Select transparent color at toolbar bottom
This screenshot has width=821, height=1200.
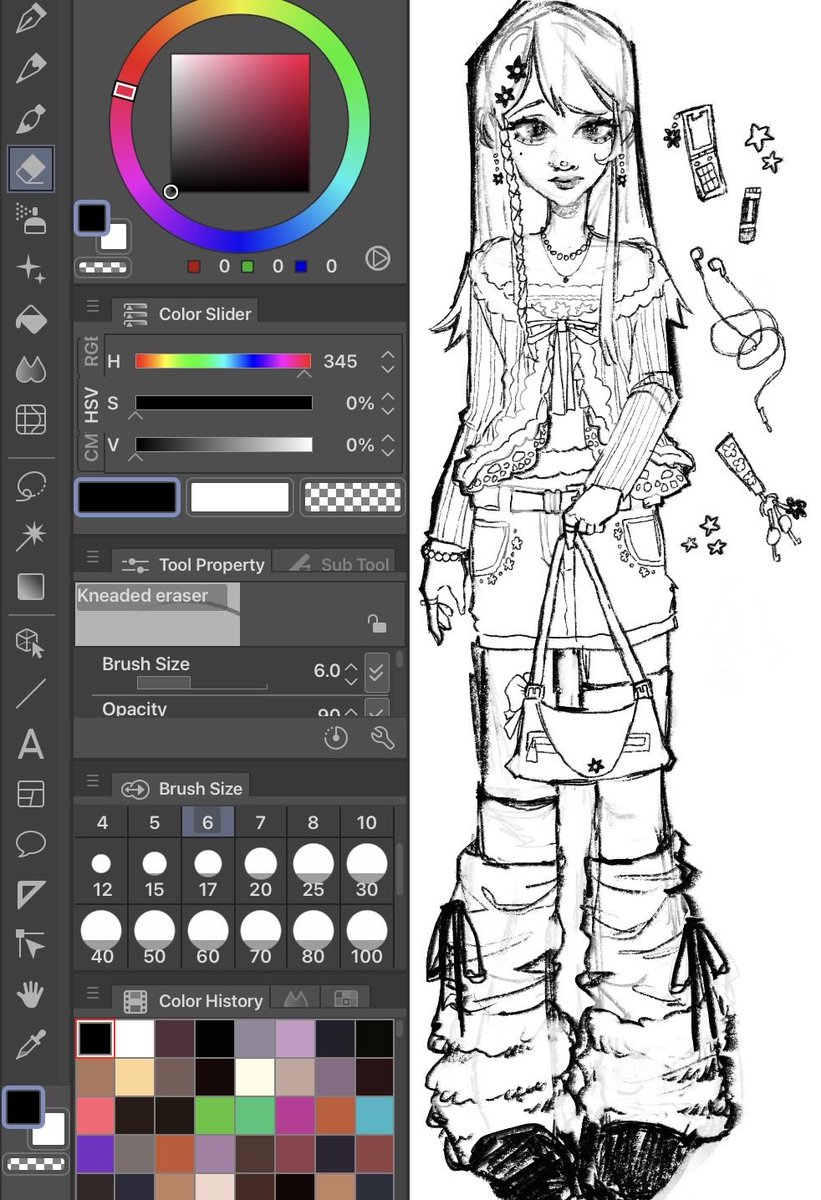36,1163
